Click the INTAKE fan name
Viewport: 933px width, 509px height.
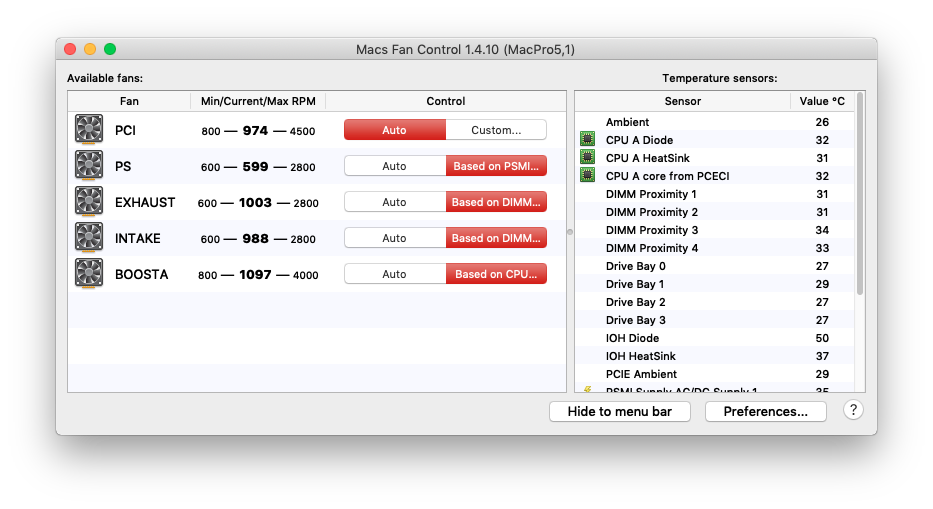[138, 238]
